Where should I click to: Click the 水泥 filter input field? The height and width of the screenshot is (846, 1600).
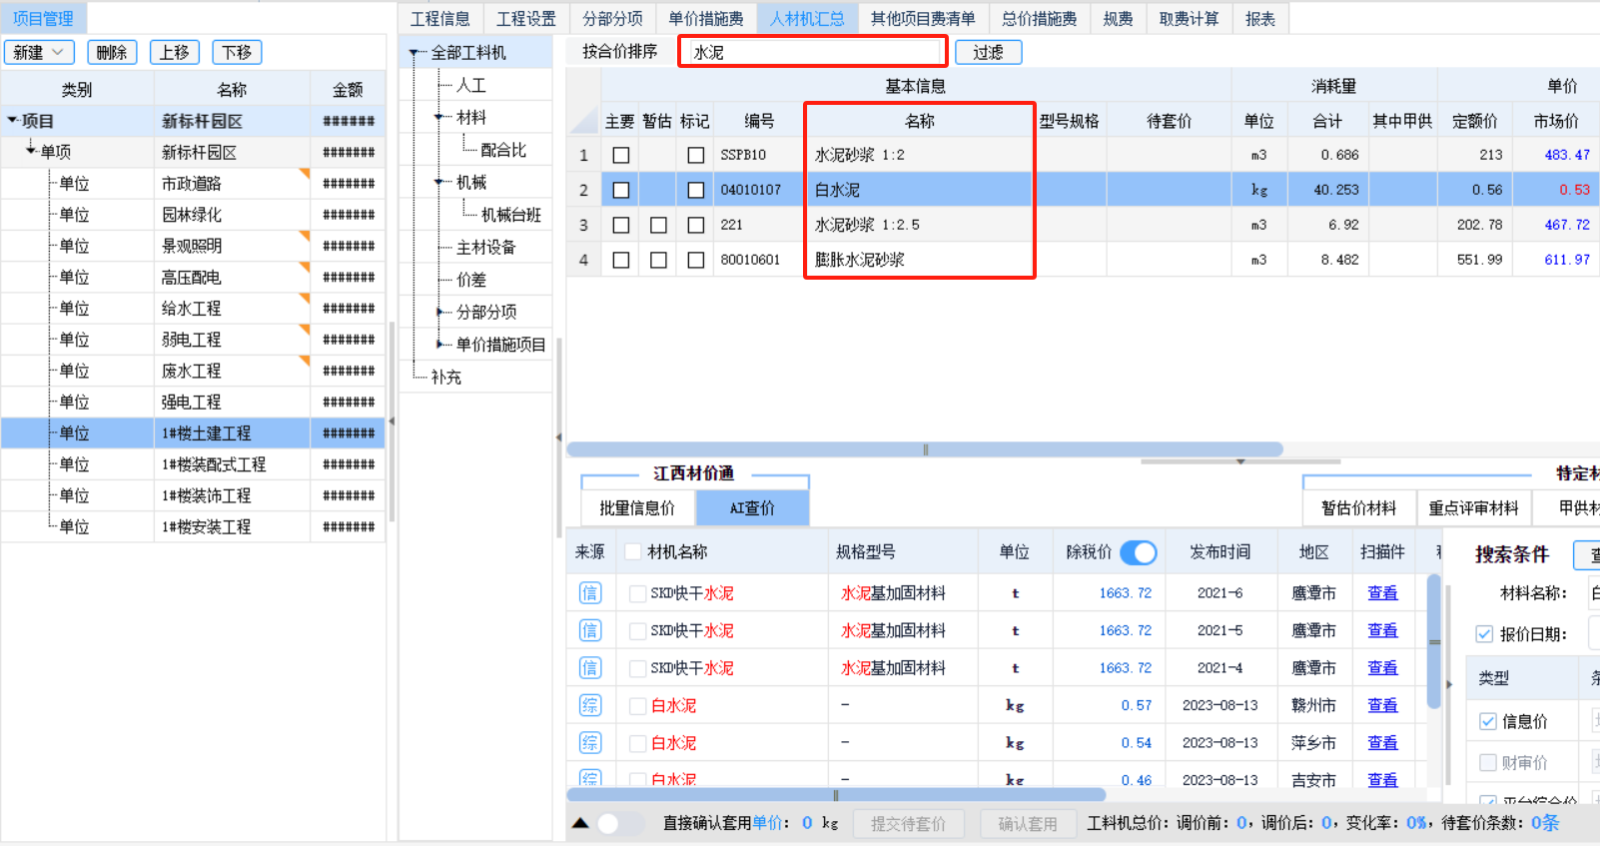pos(813,52)
